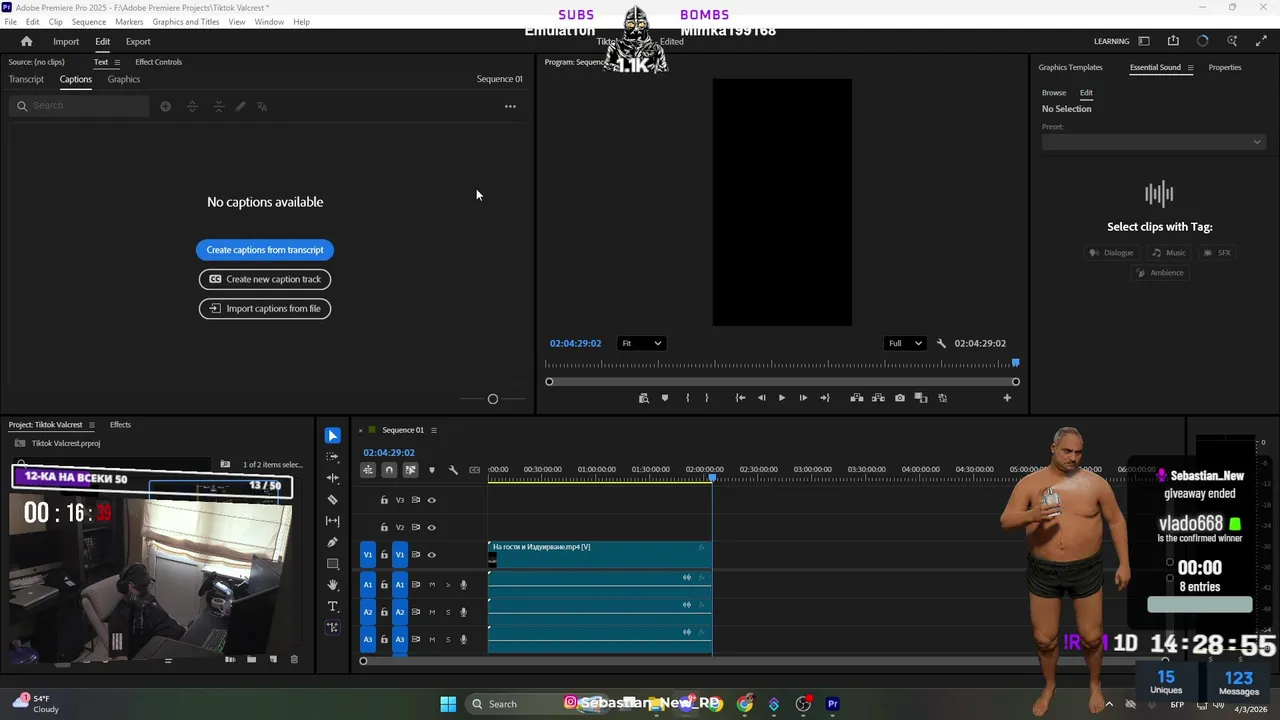Image resolution: width=1280 pixels, height=720 pixels.
Task: Select the Selection tool arrow
Action: pos(332,435)
